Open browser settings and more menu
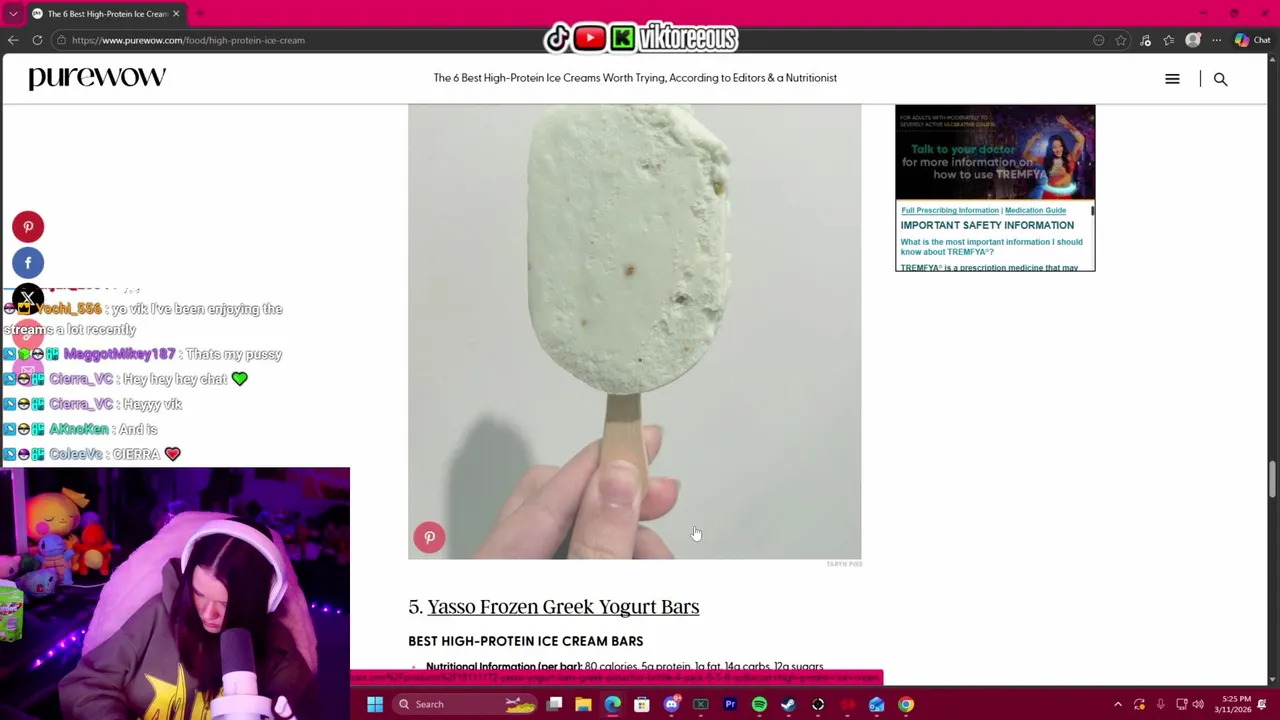The image size is (1280, 720). pos(1216,40)
